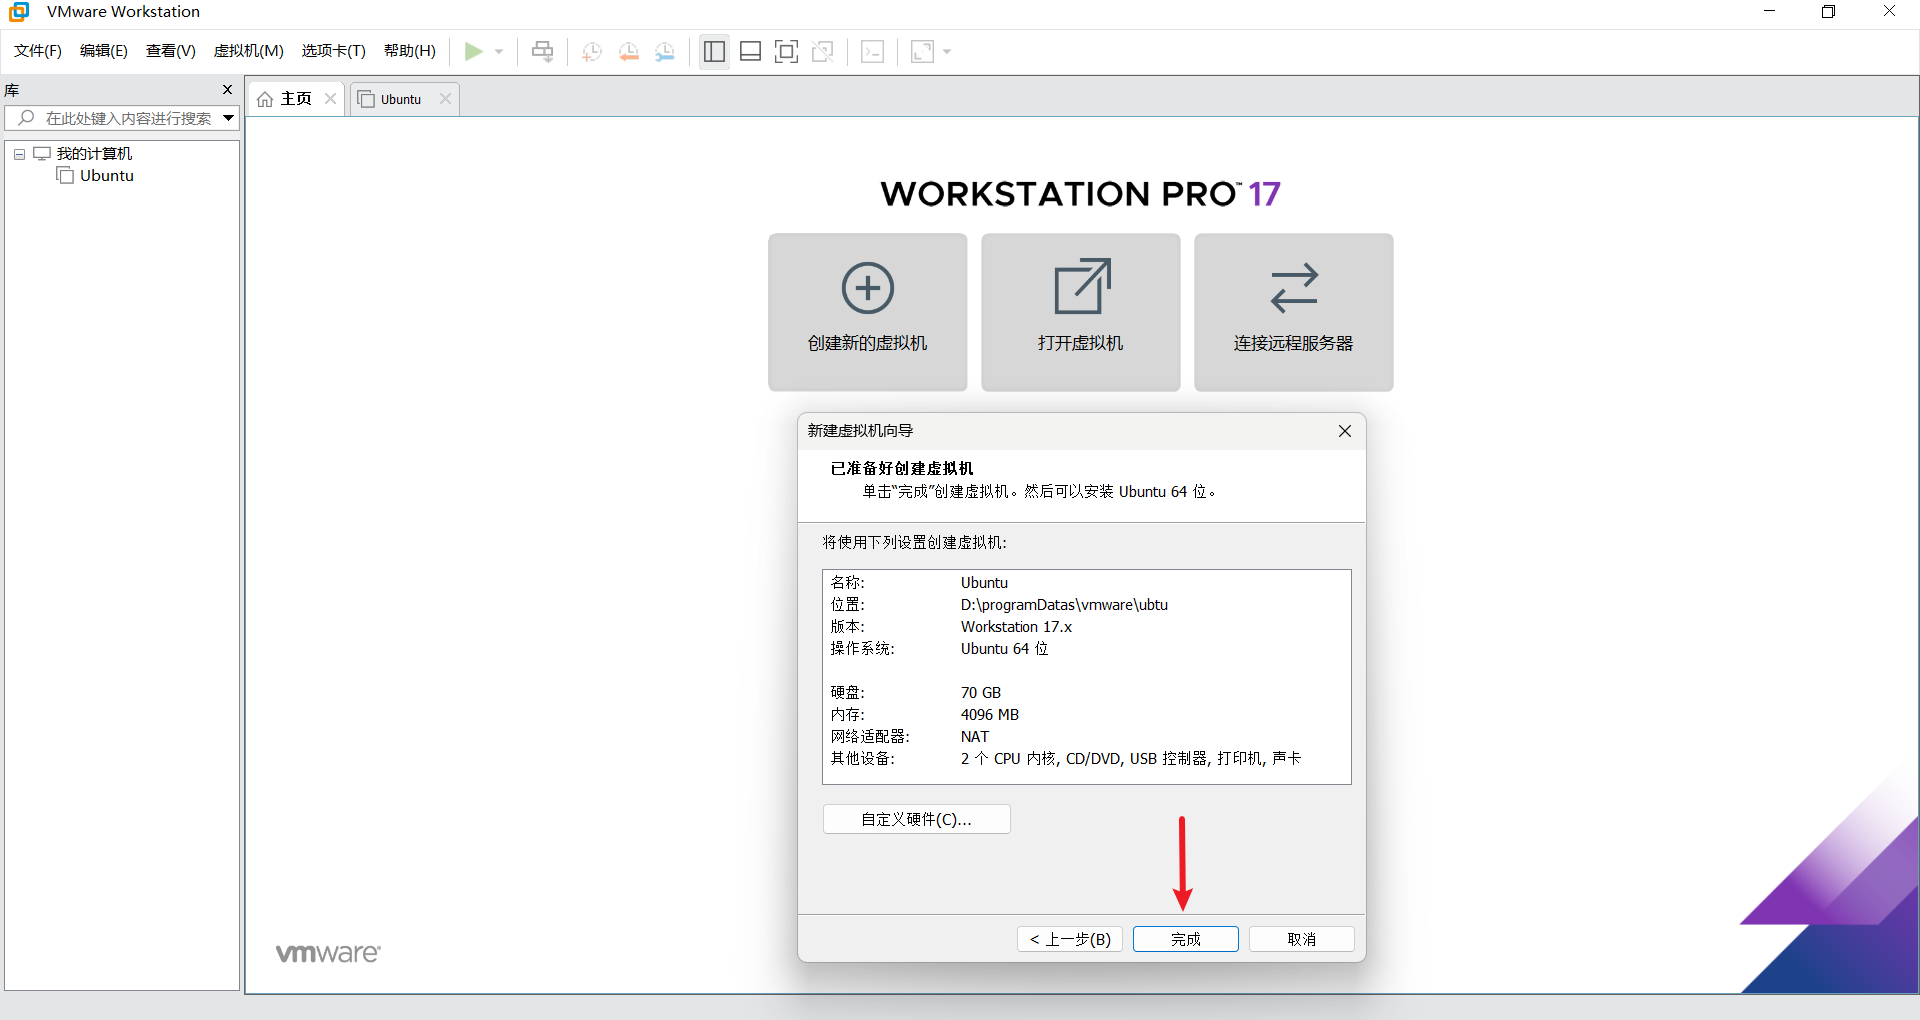Open the snapshot manager wrench icon
This screenshot has width=1920, height=1020.
(x=665, y=52)
